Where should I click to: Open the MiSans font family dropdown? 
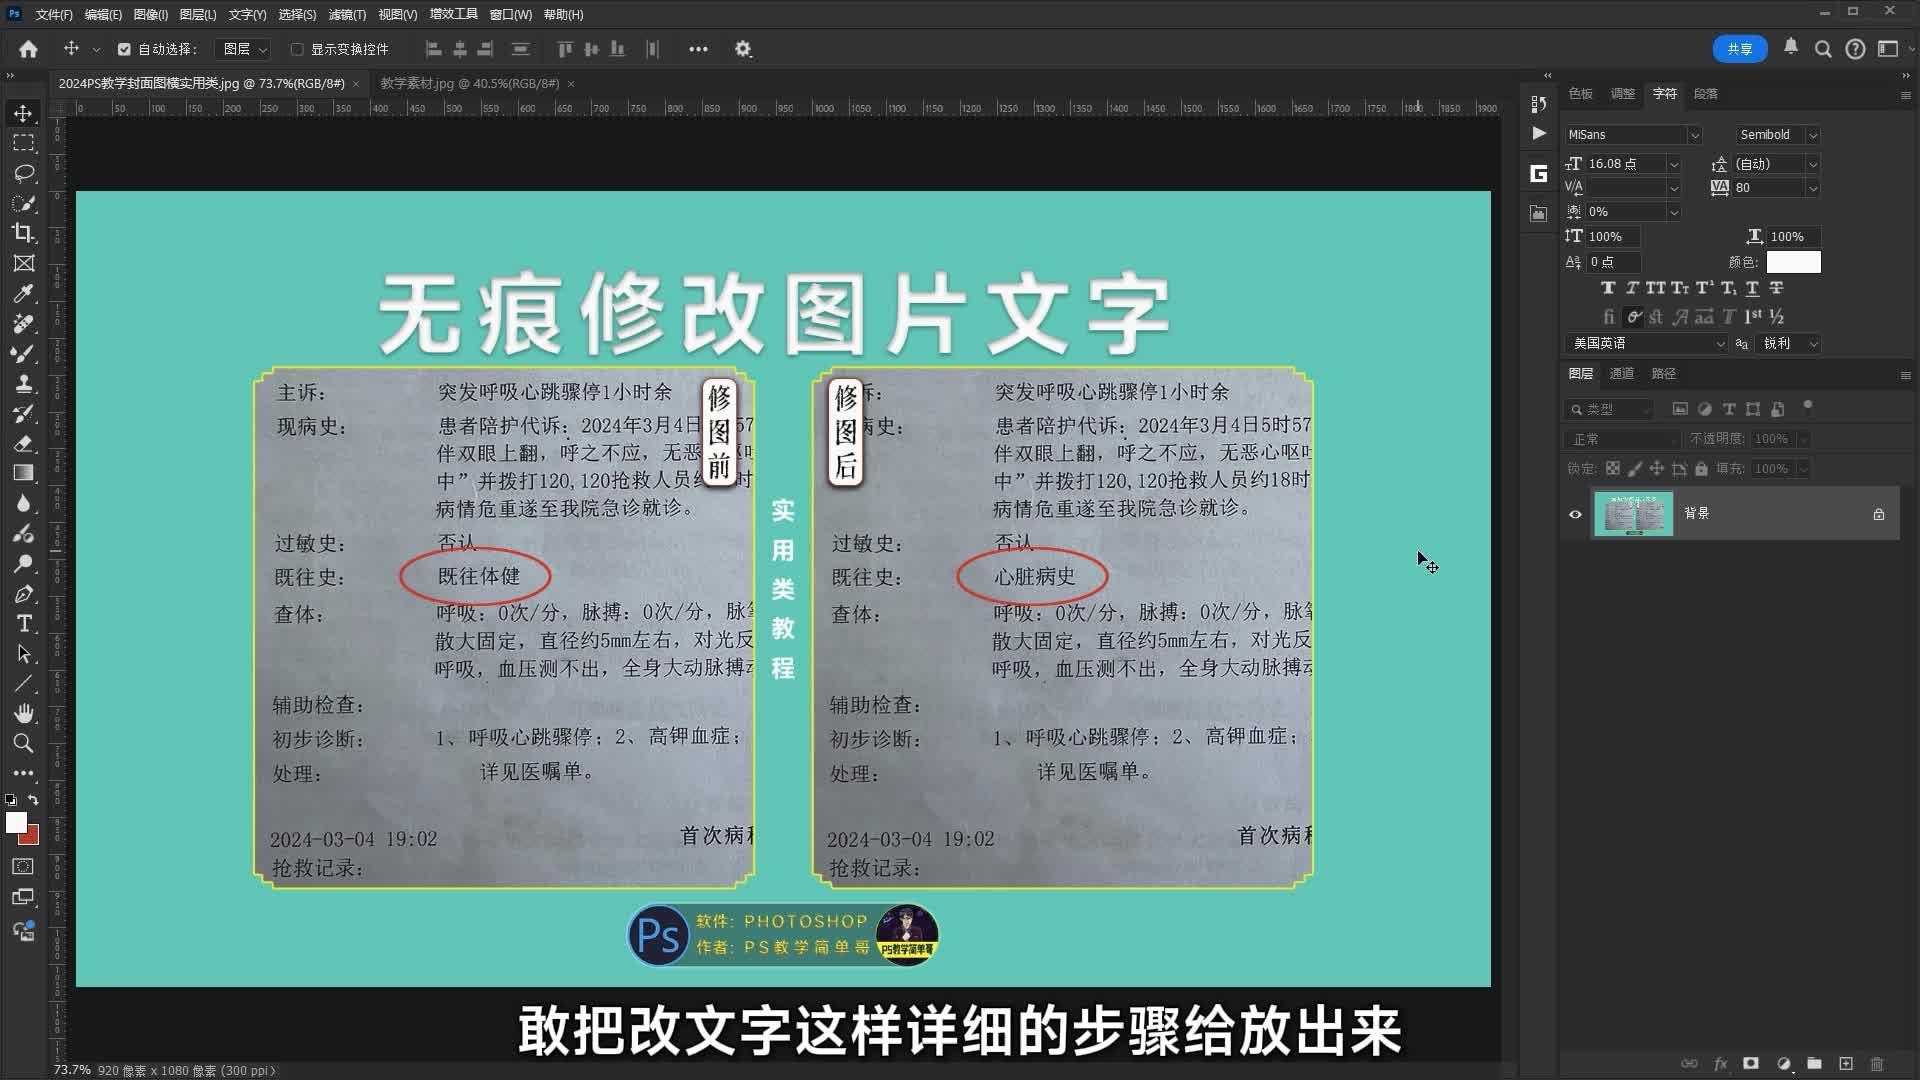coord(1694,135)
